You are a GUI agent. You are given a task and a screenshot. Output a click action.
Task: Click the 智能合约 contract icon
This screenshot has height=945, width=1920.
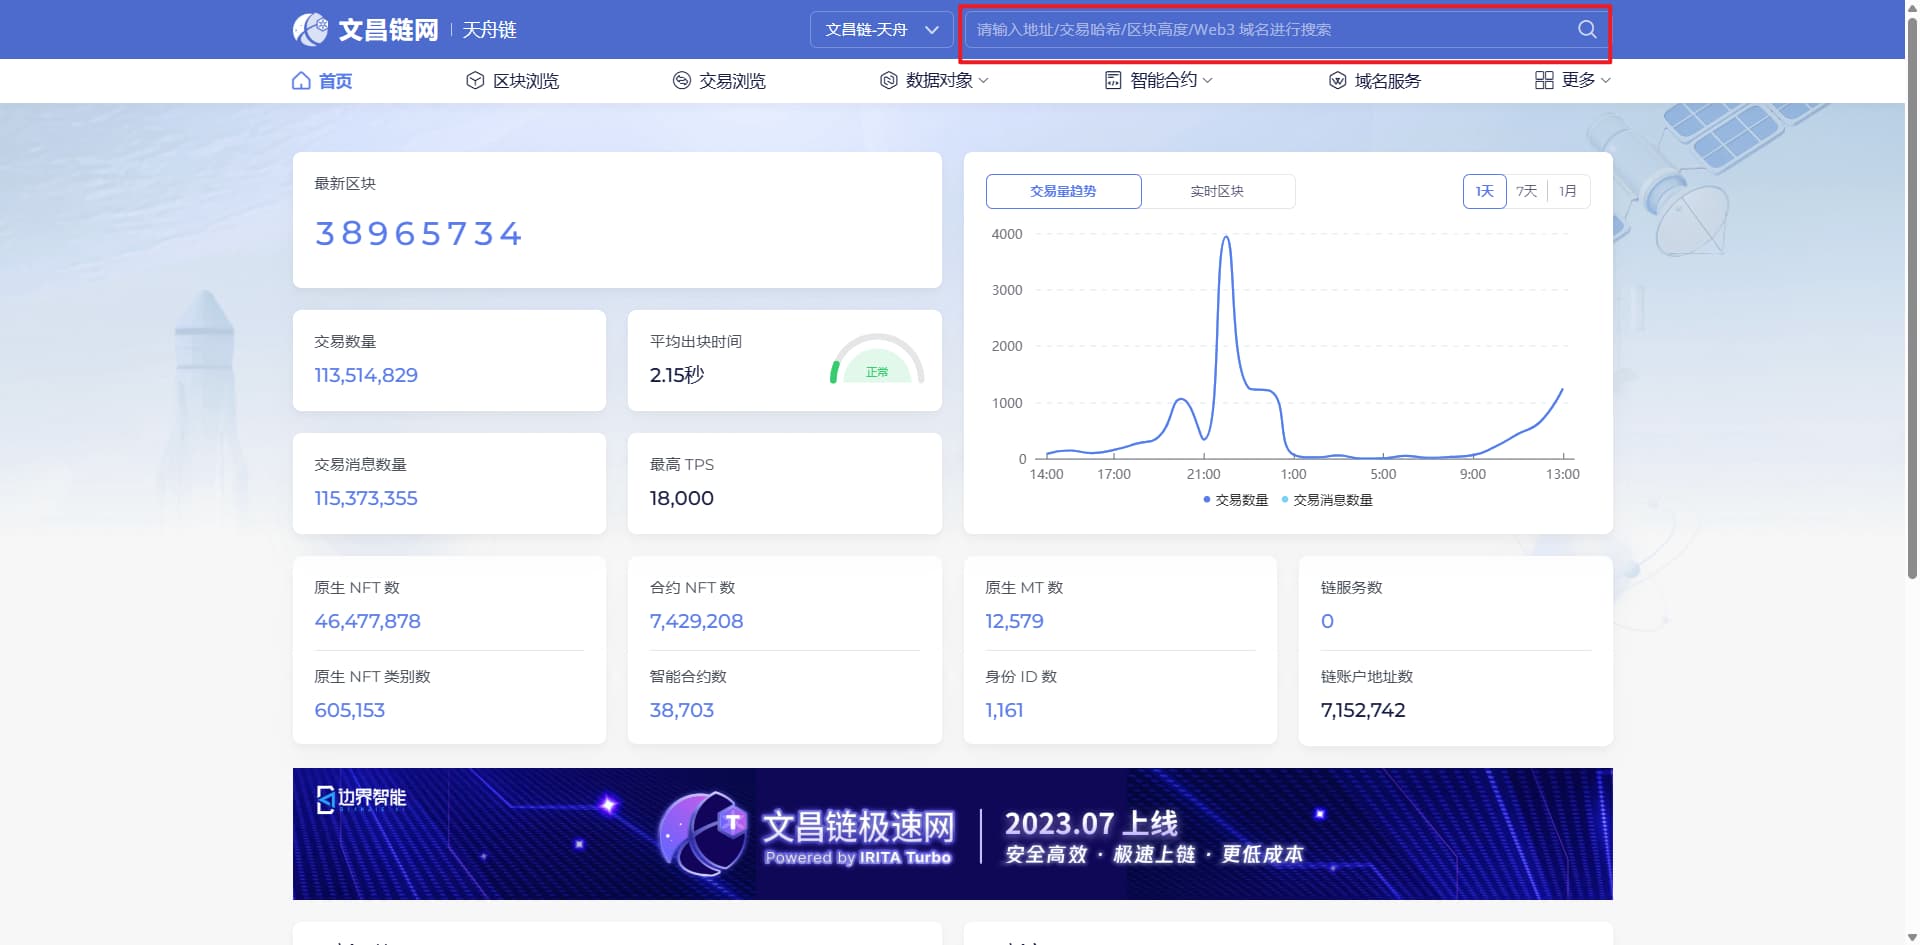click(1113, 80)
